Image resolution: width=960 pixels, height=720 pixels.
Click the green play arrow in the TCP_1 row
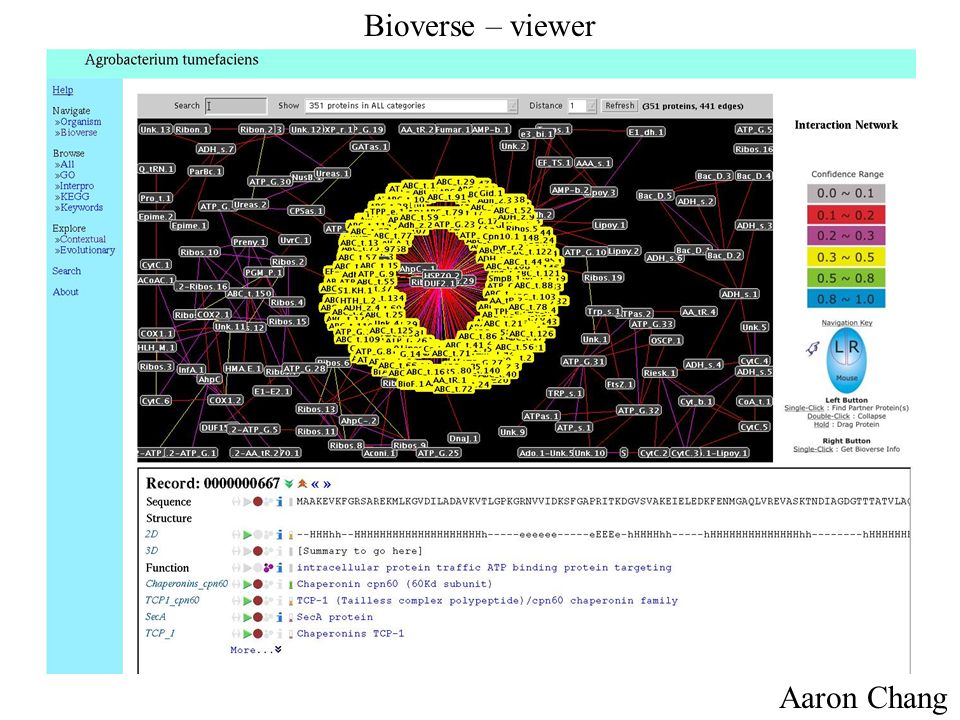point(247,634)
